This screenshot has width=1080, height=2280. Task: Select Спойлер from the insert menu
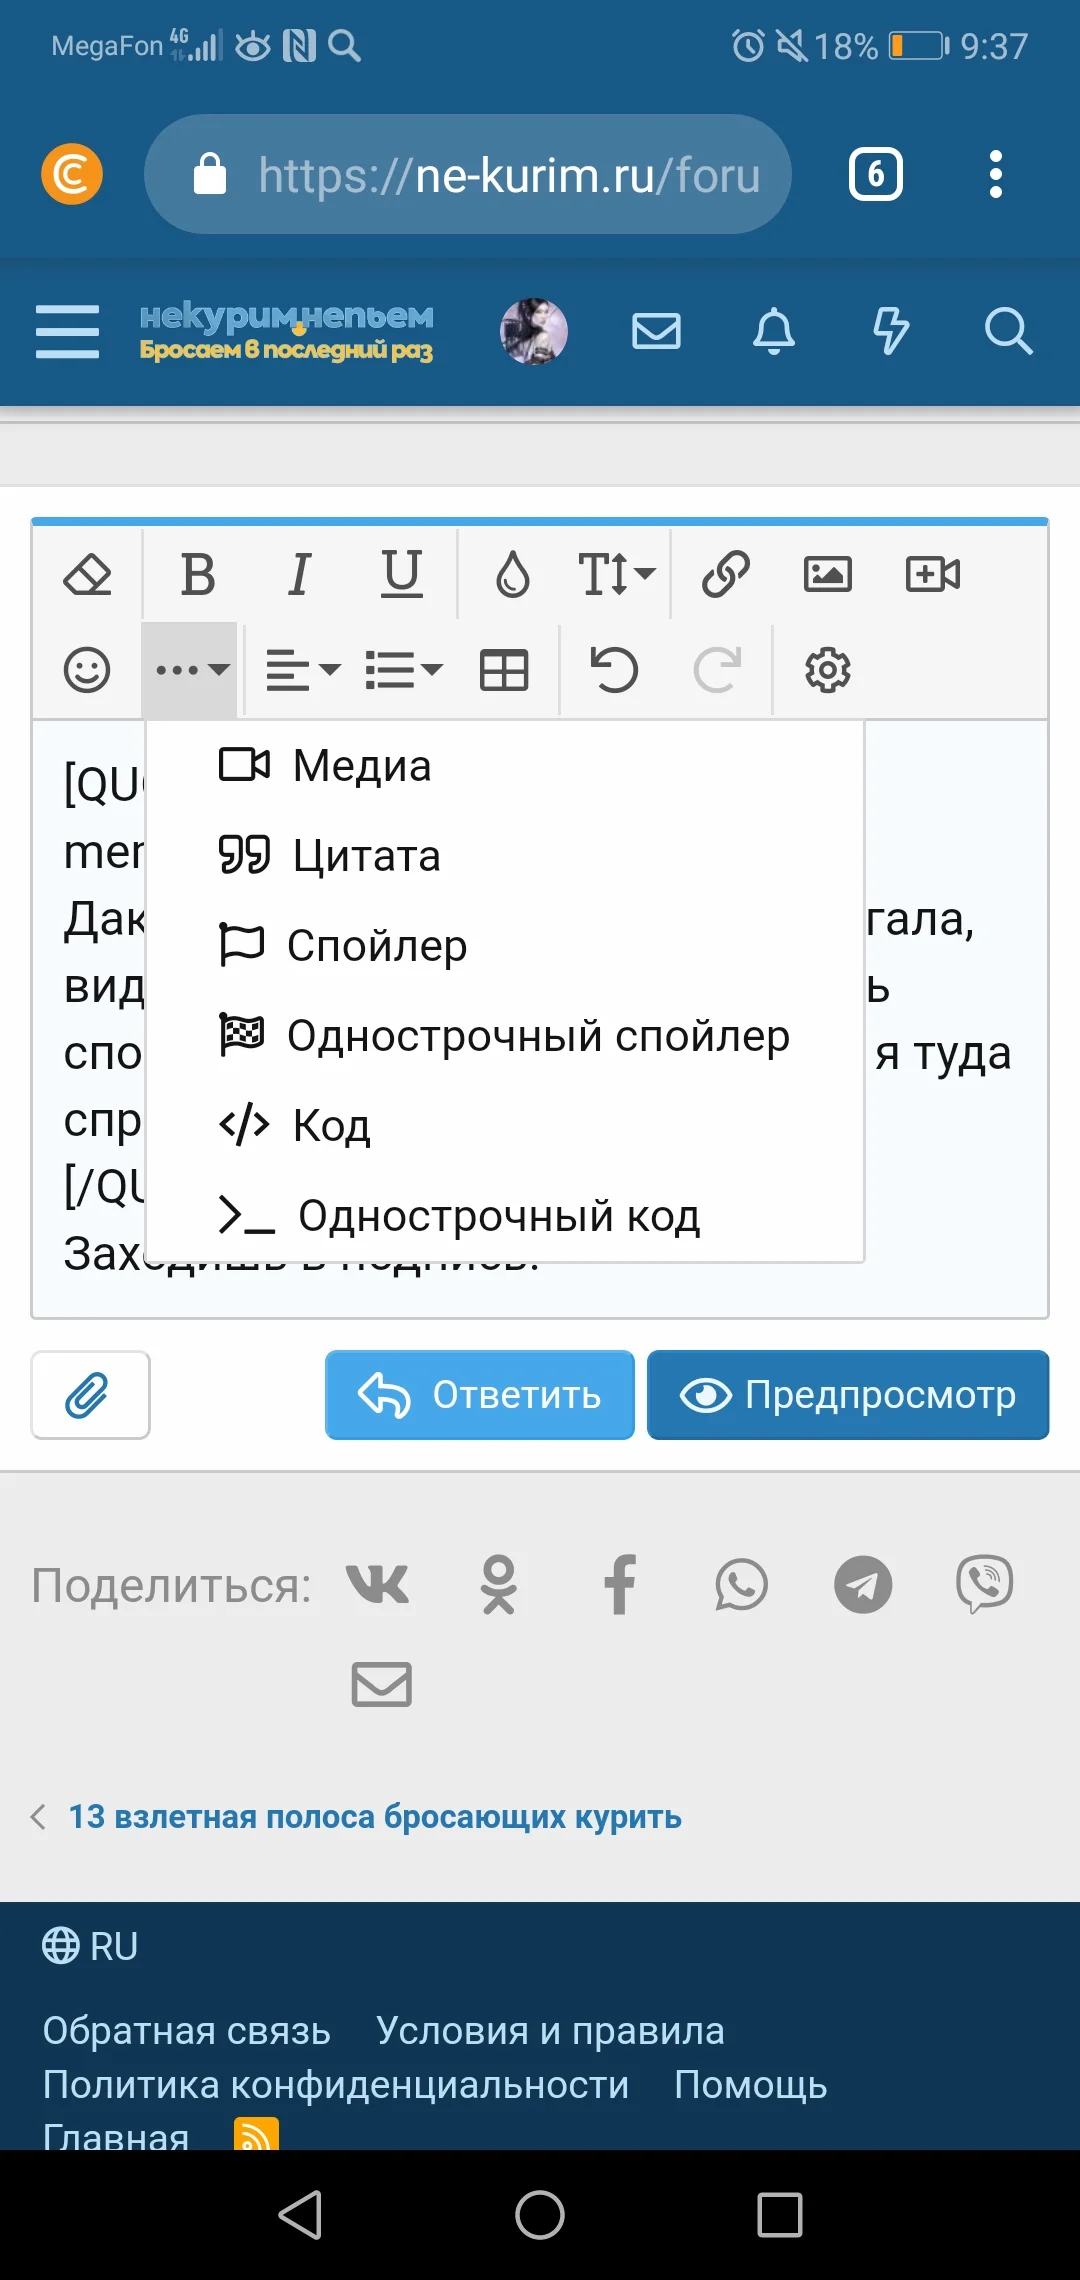[505, 946]
